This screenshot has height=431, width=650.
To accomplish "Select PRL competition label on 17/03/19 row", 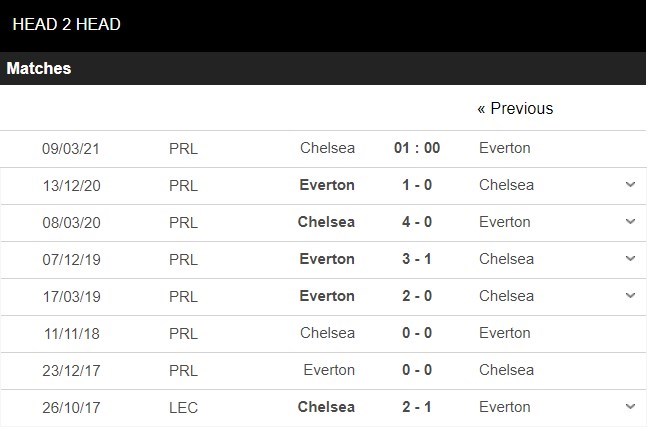I will [x=184, y=296].
